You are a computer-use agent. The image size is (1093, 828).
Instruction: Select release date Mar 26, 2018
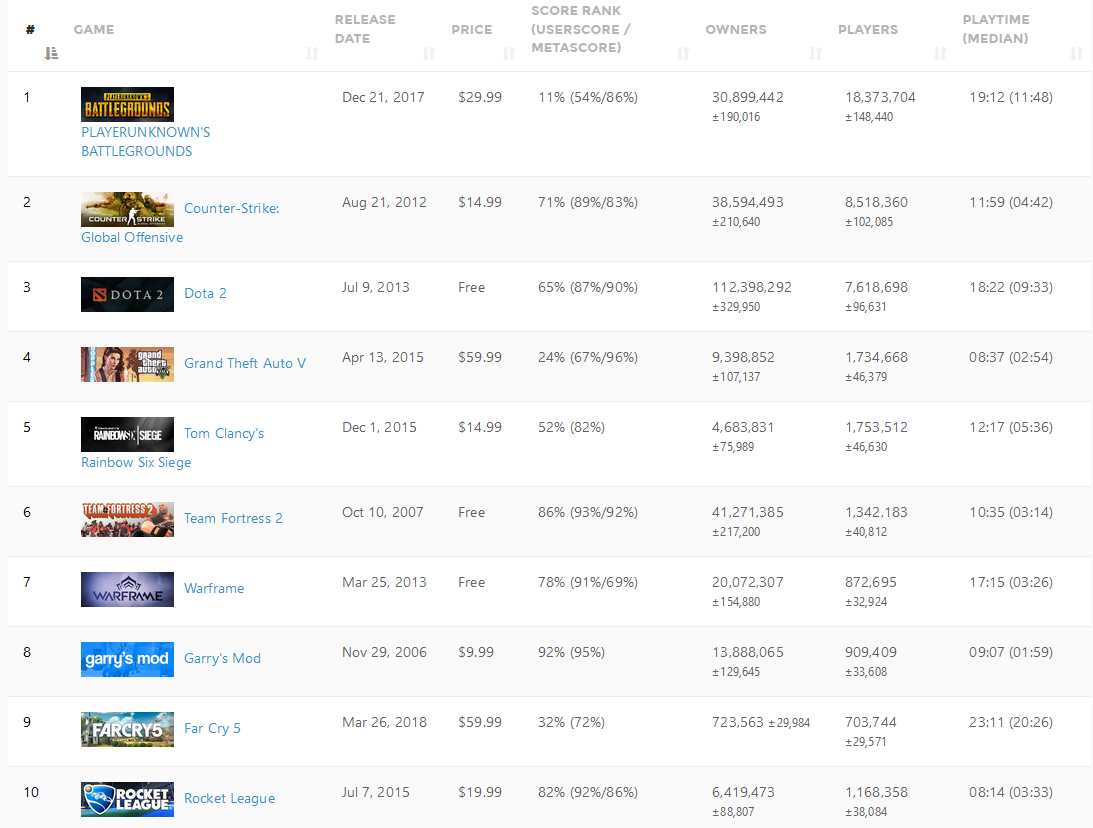coord(384,722)
